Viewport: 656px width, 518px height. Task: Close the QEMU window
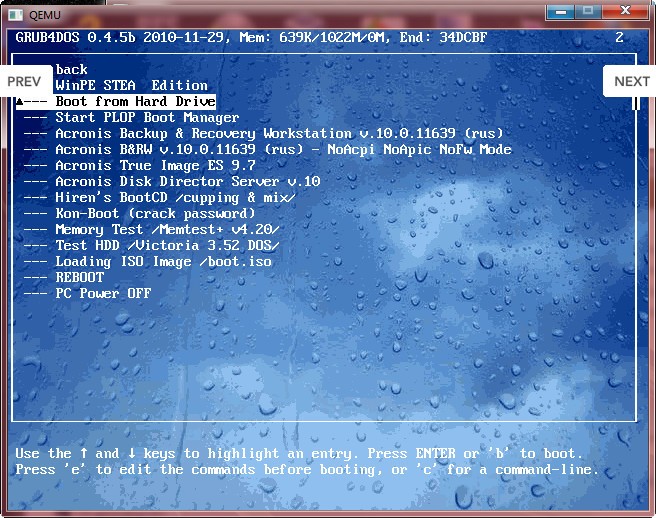click(625, 11)
